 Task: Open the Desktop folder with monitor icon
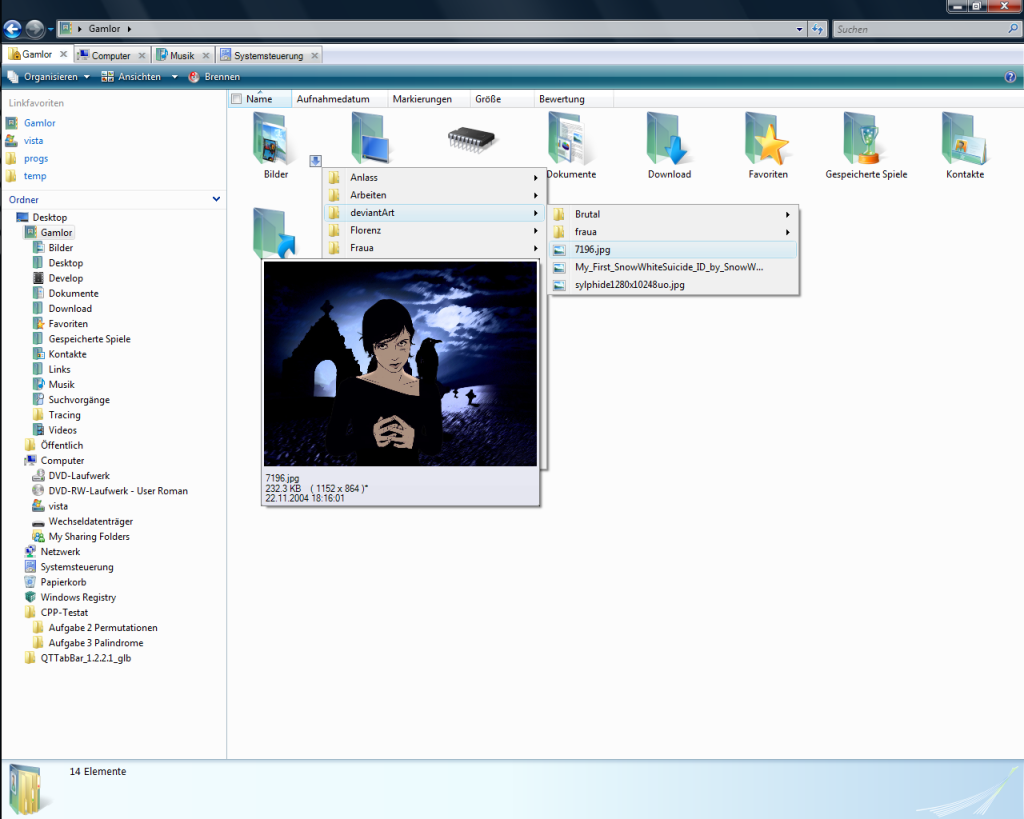(x=370, y=138)
